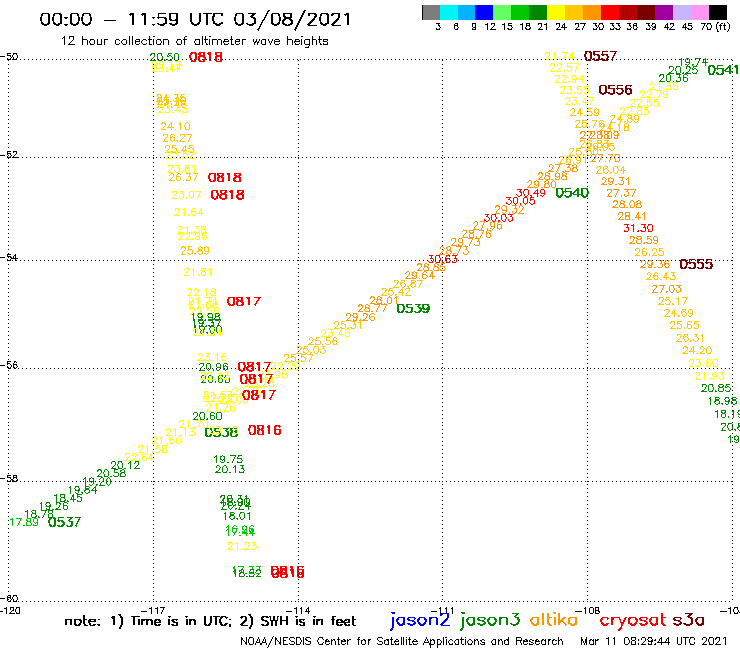Click the lavender legend swatch
The image size is (740, 650).
[x=681, y=12]
